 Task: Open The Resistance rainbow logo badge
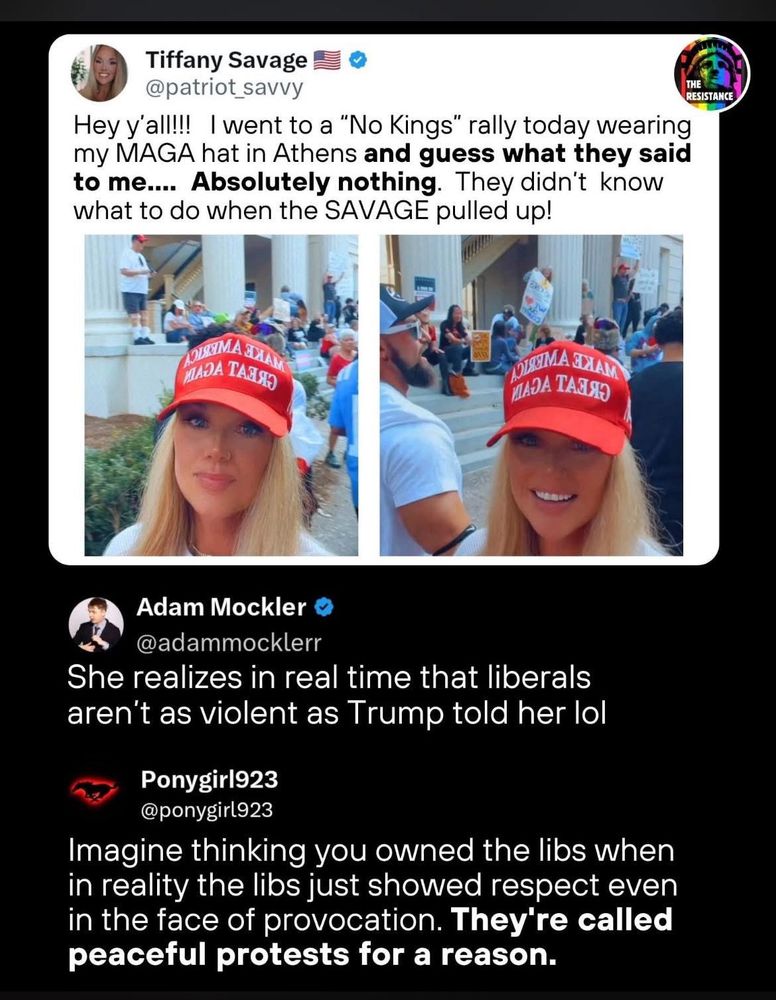[x=712, y=73]
